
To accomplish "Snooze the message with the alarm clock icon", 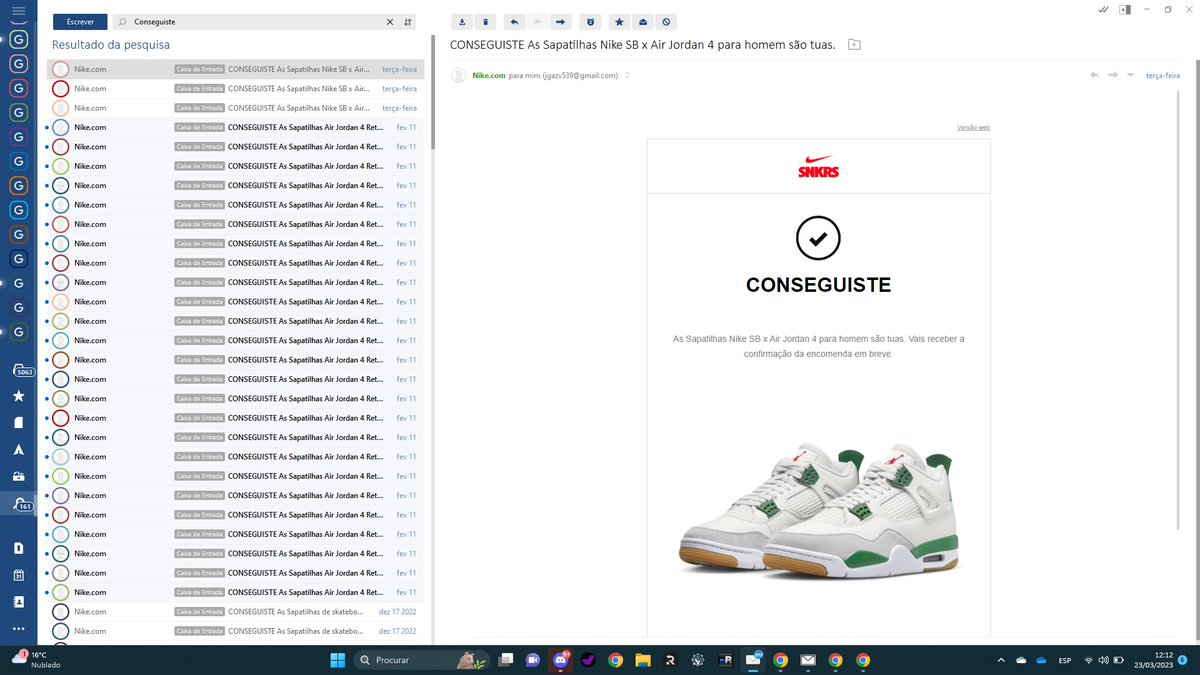I will [590, 21].
